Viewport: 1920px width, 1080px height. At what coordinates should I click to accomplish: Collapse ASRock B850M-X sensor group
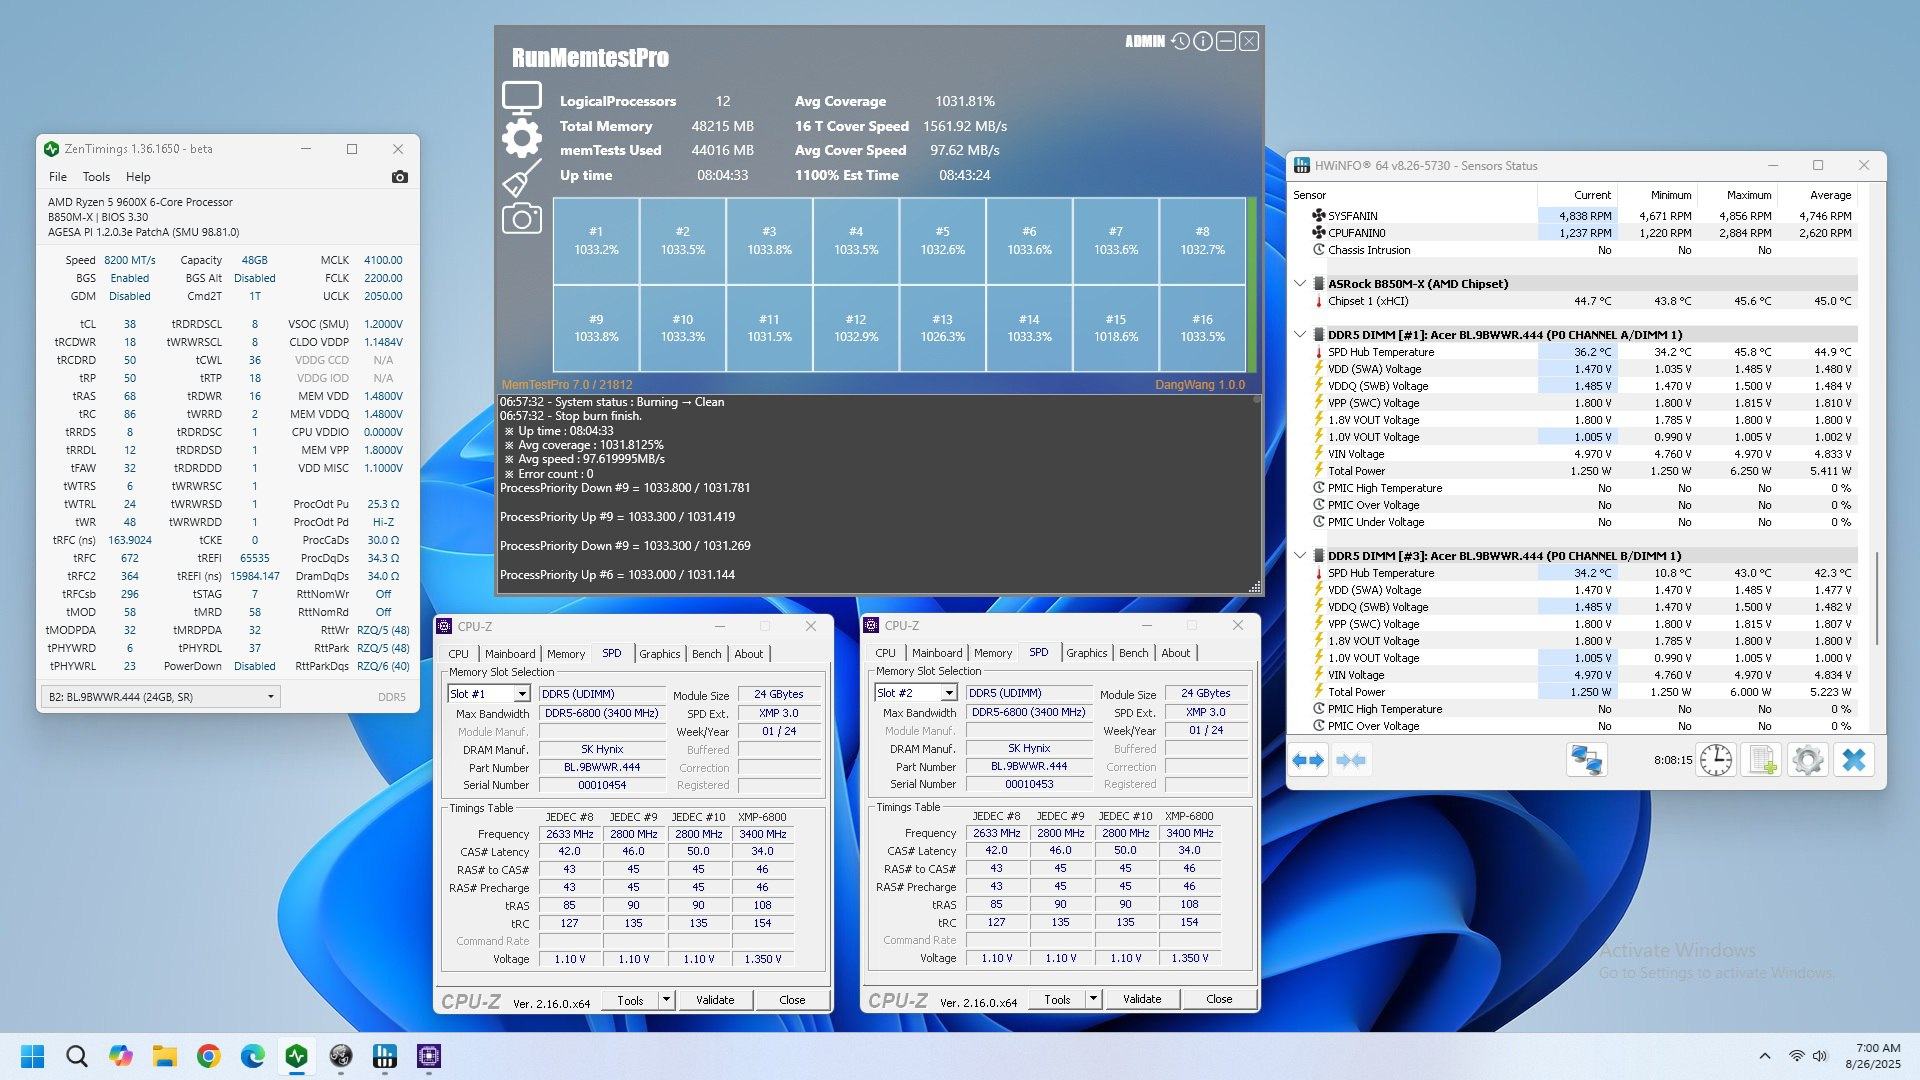[x=1300, y=284]
